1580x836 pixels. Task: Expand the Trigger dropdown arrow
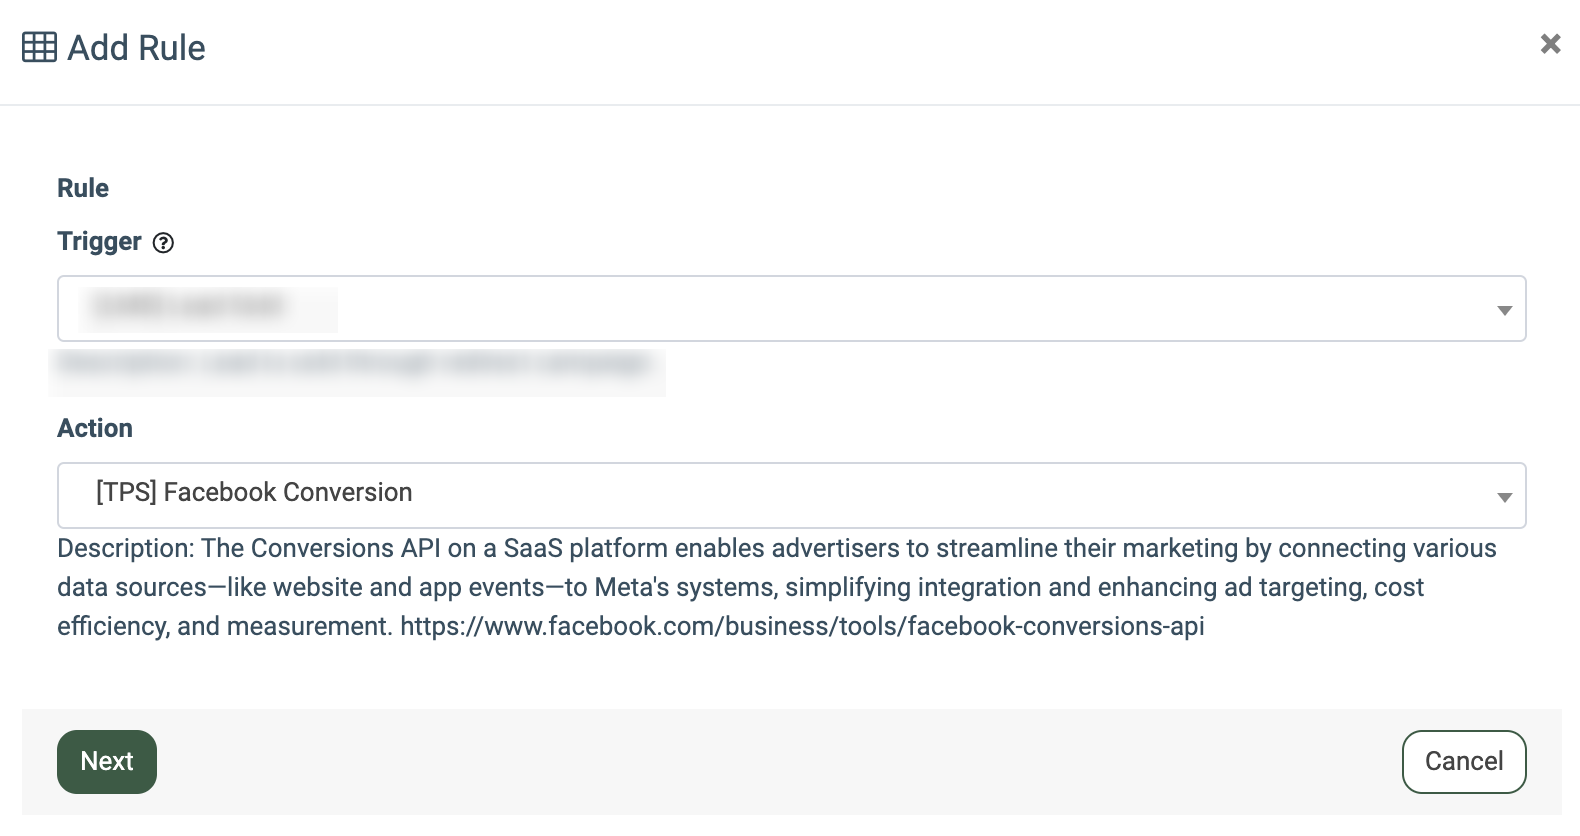coord(1503,310)
